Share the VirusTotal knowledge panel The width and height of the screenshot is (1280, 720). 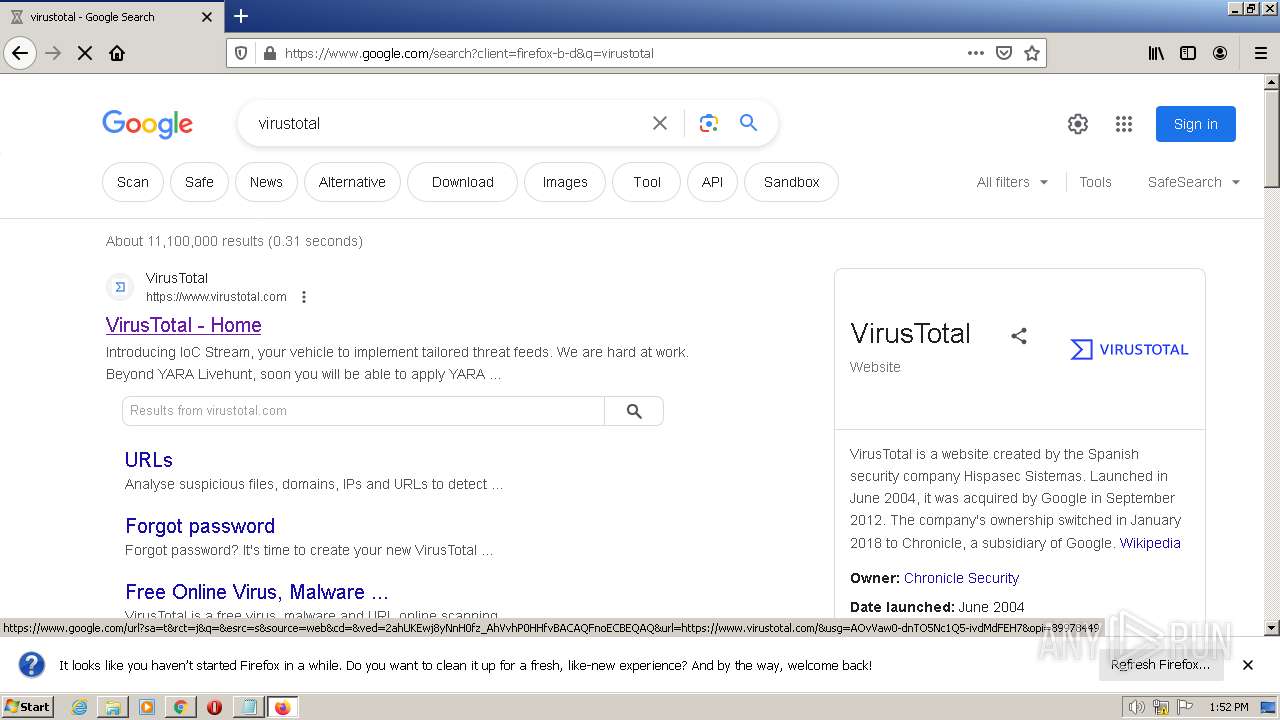[1019, 336]
